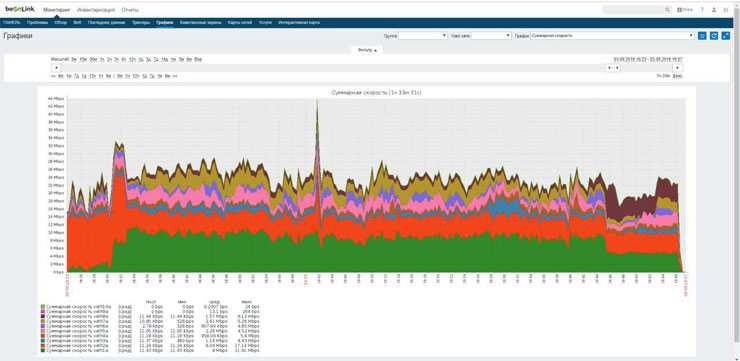Open the Услуги submenu tab
The image size is (740, 361).
point(265,22)
